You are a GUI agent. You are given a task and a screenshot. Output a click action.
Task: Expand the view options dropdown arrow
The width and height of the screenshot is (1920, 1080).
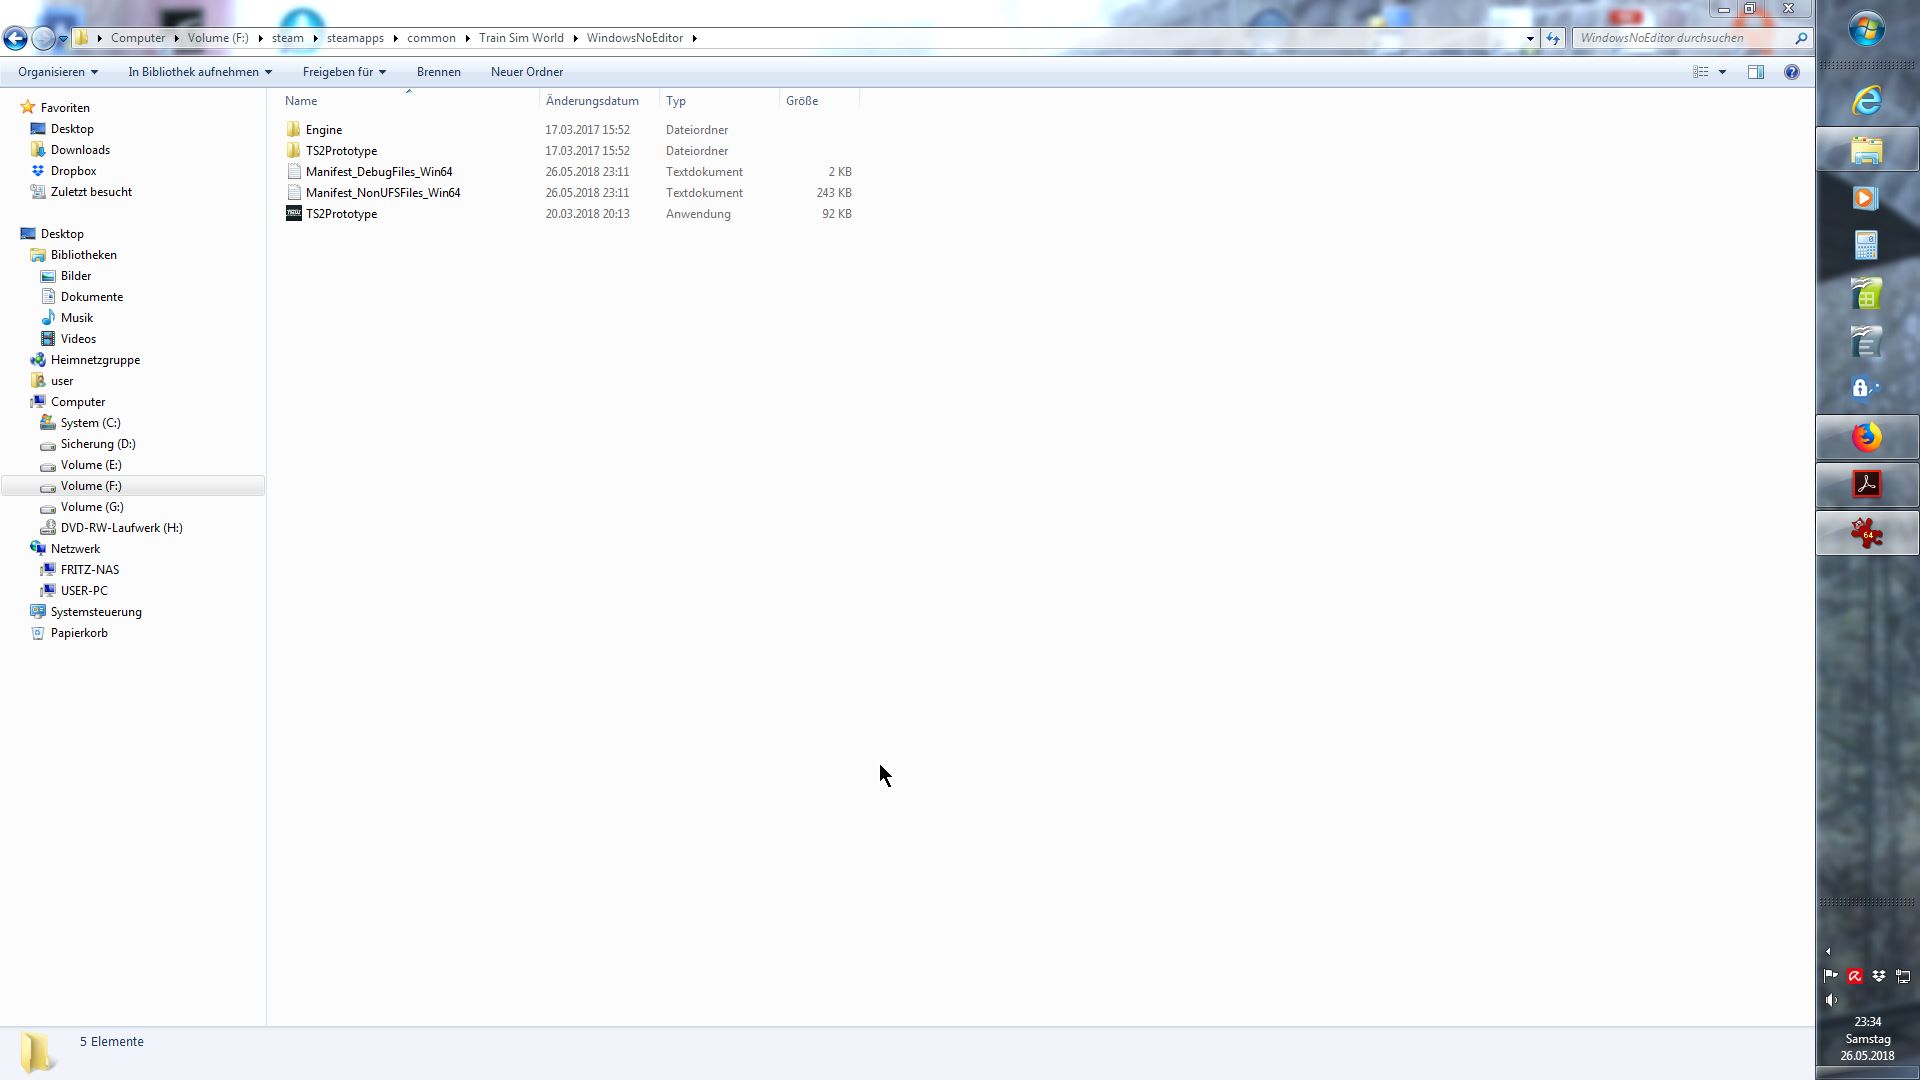(1722, 72)
